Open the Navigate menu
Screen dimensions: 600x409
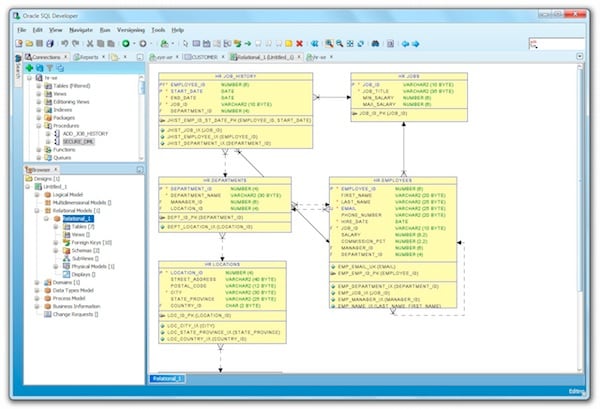pyautogui.click(x=81, y=30)
